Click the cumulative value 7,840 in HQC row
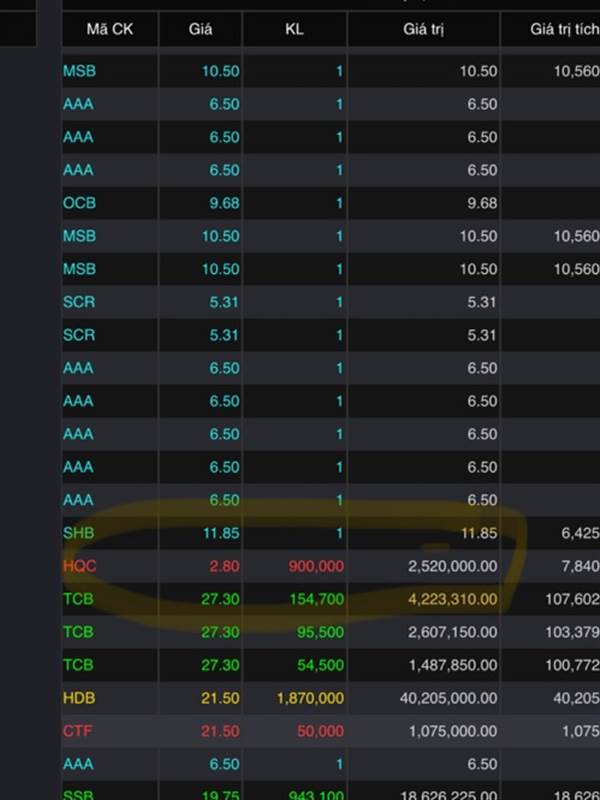Image resolution: width=600 pixels, height=800 pixels. [581, 566]
